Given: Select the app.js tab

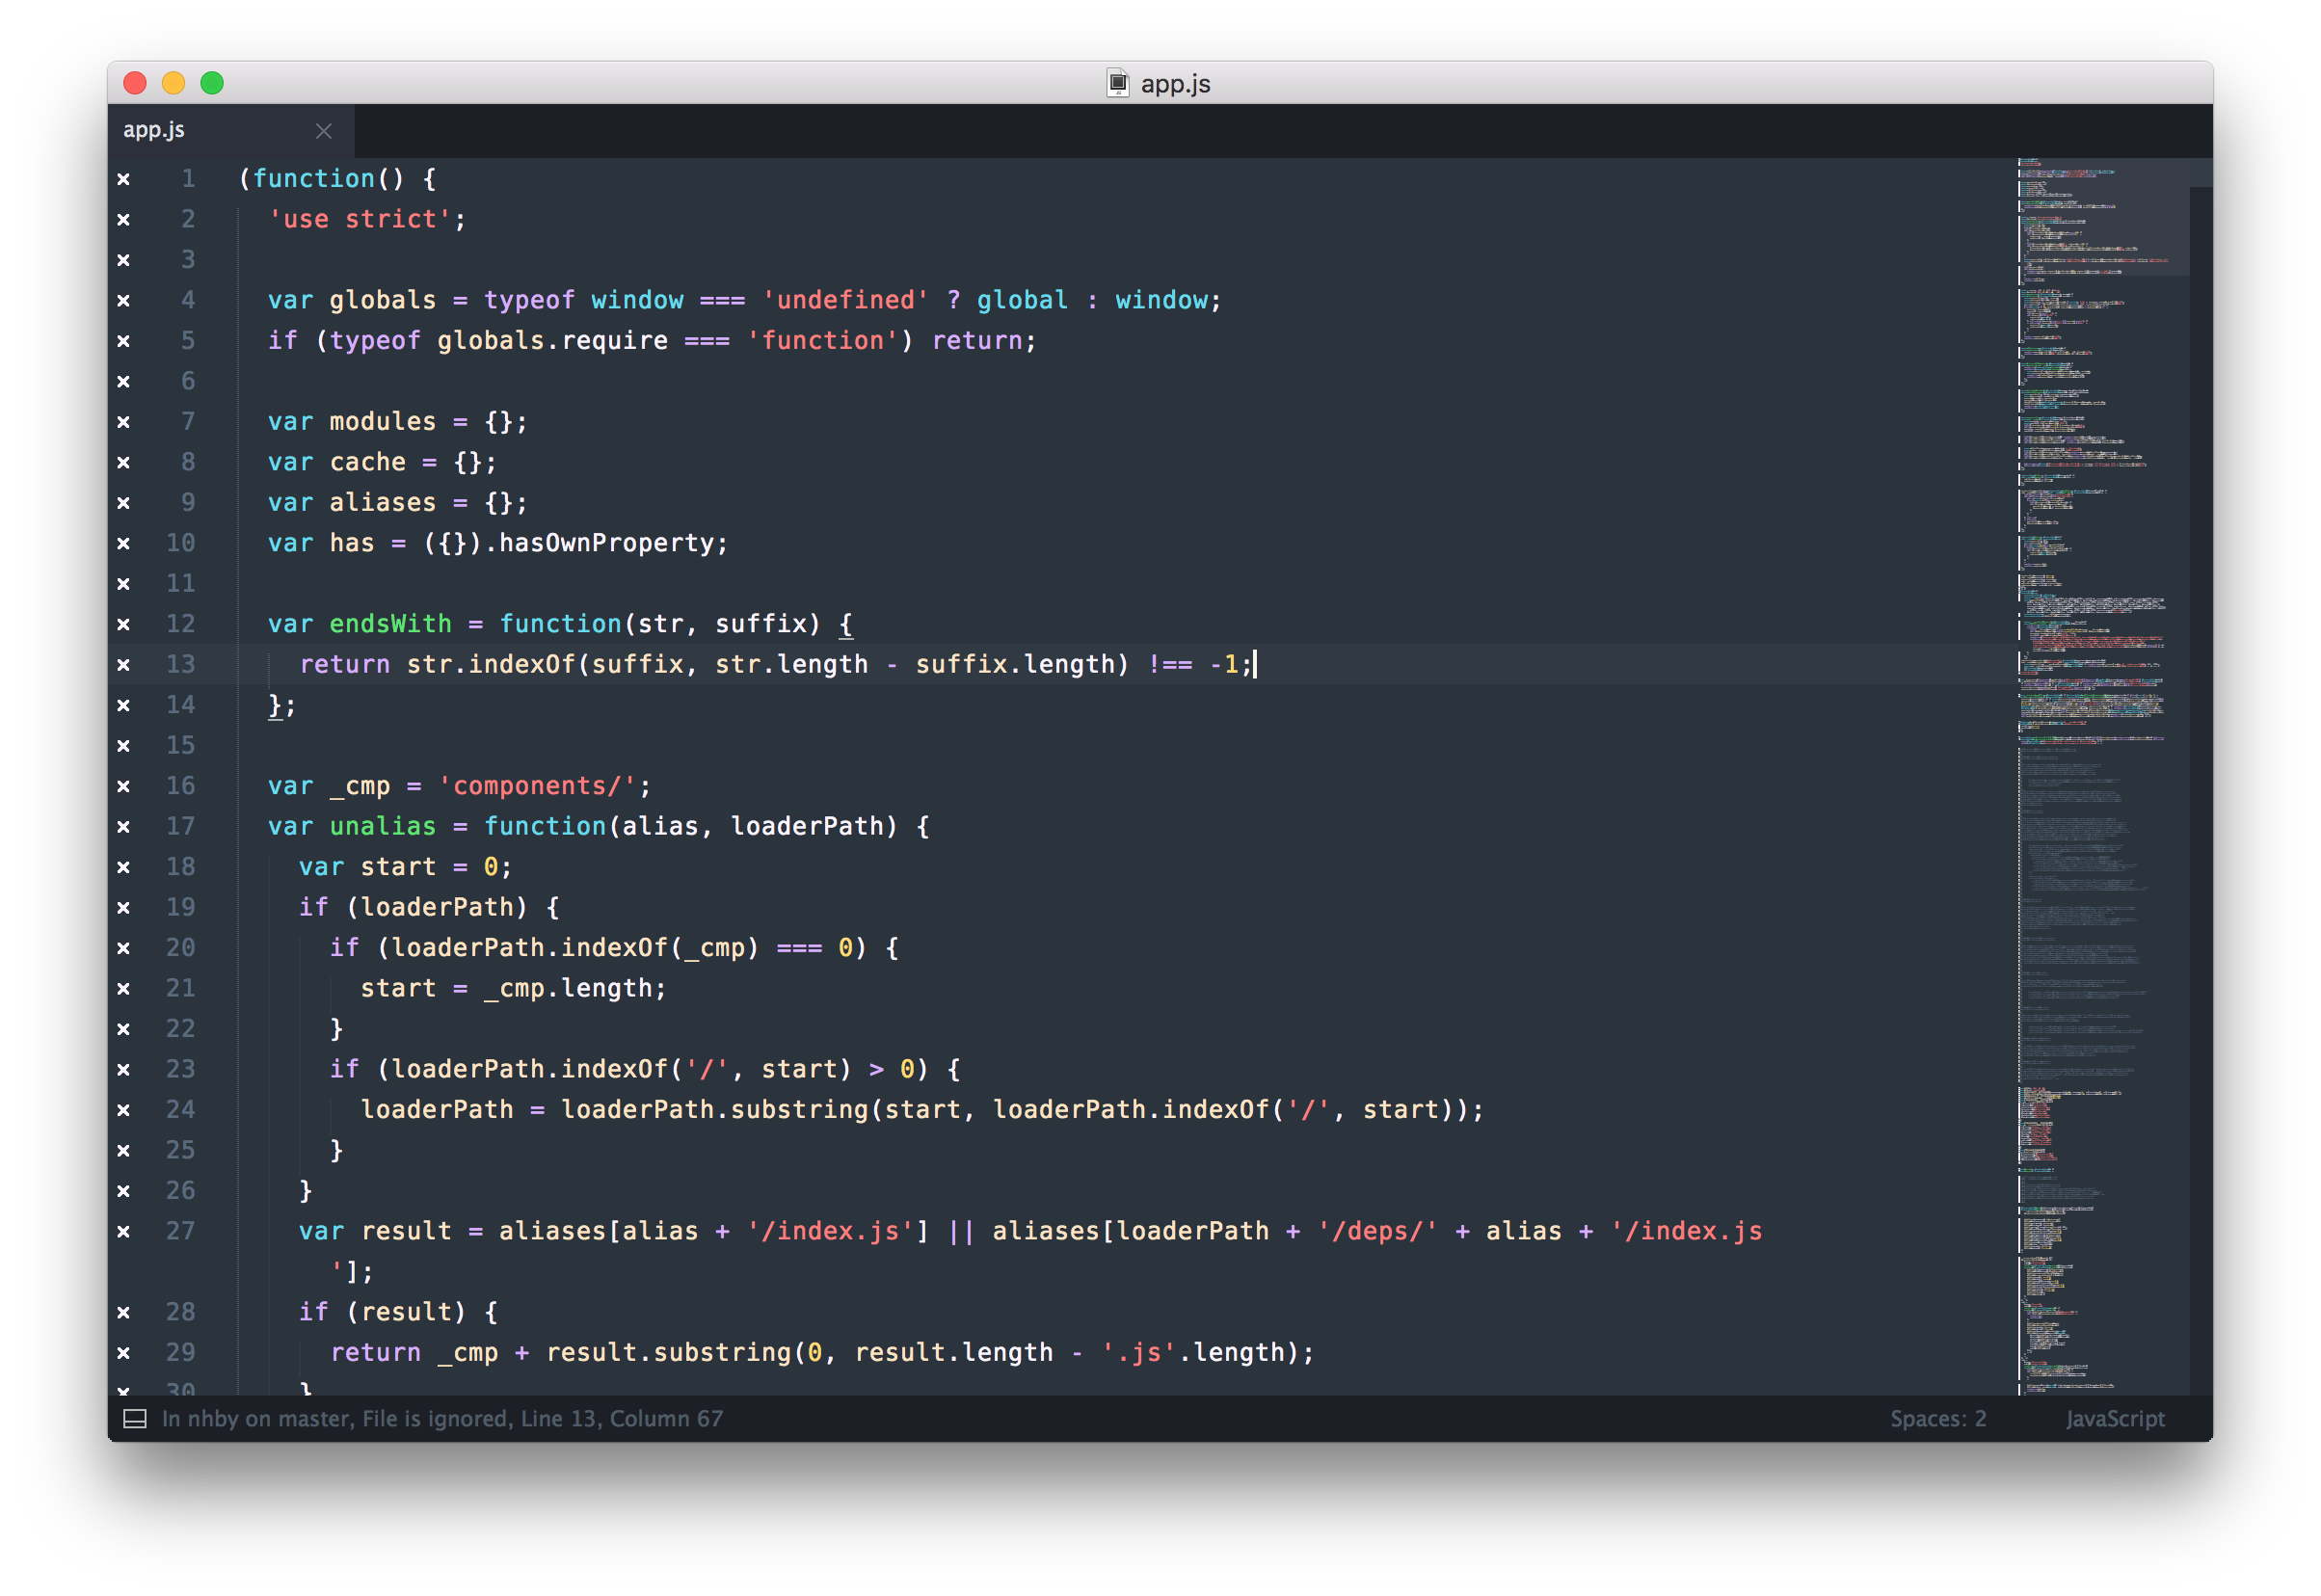Looking at the screenshot, I should pos(155,131).
